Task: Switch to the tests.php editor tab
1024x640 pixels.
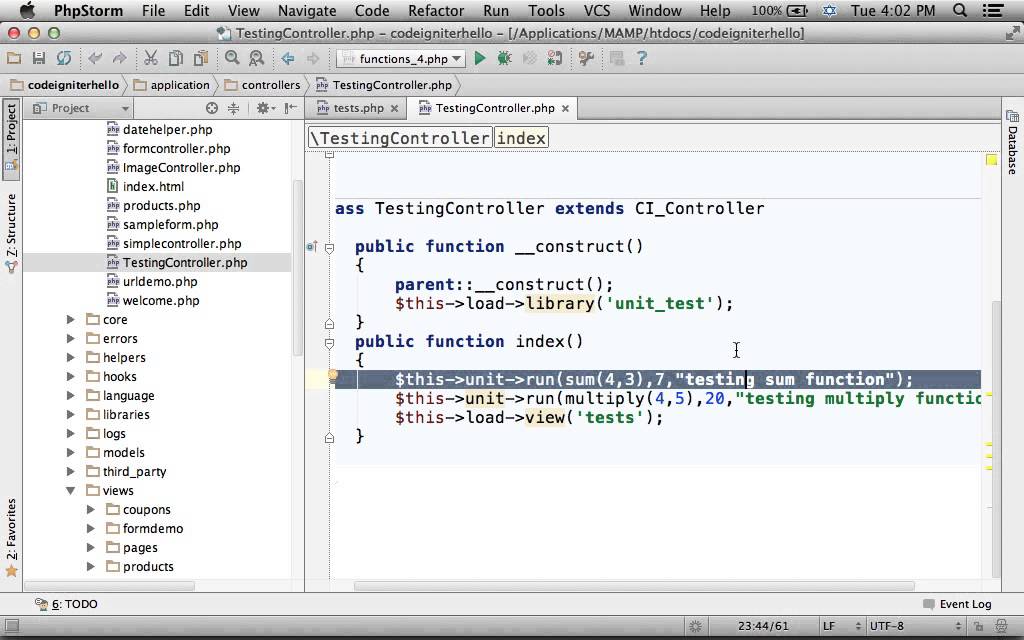Action: click(358, 108)
